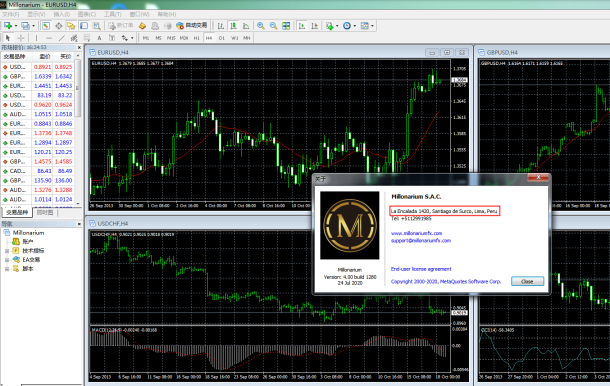
Task: Open the Tools (T) menu
Action: [113, 14]
